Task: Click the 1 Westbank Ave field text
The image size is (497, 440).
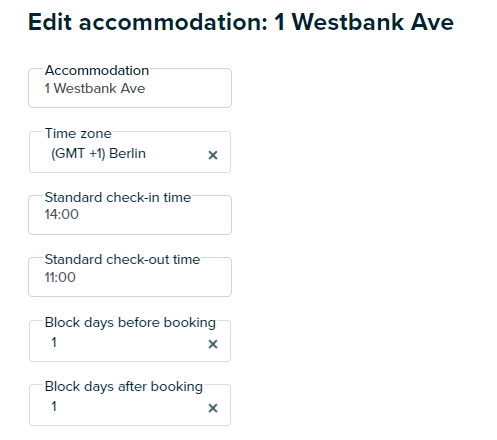Action: coord(95,88)
